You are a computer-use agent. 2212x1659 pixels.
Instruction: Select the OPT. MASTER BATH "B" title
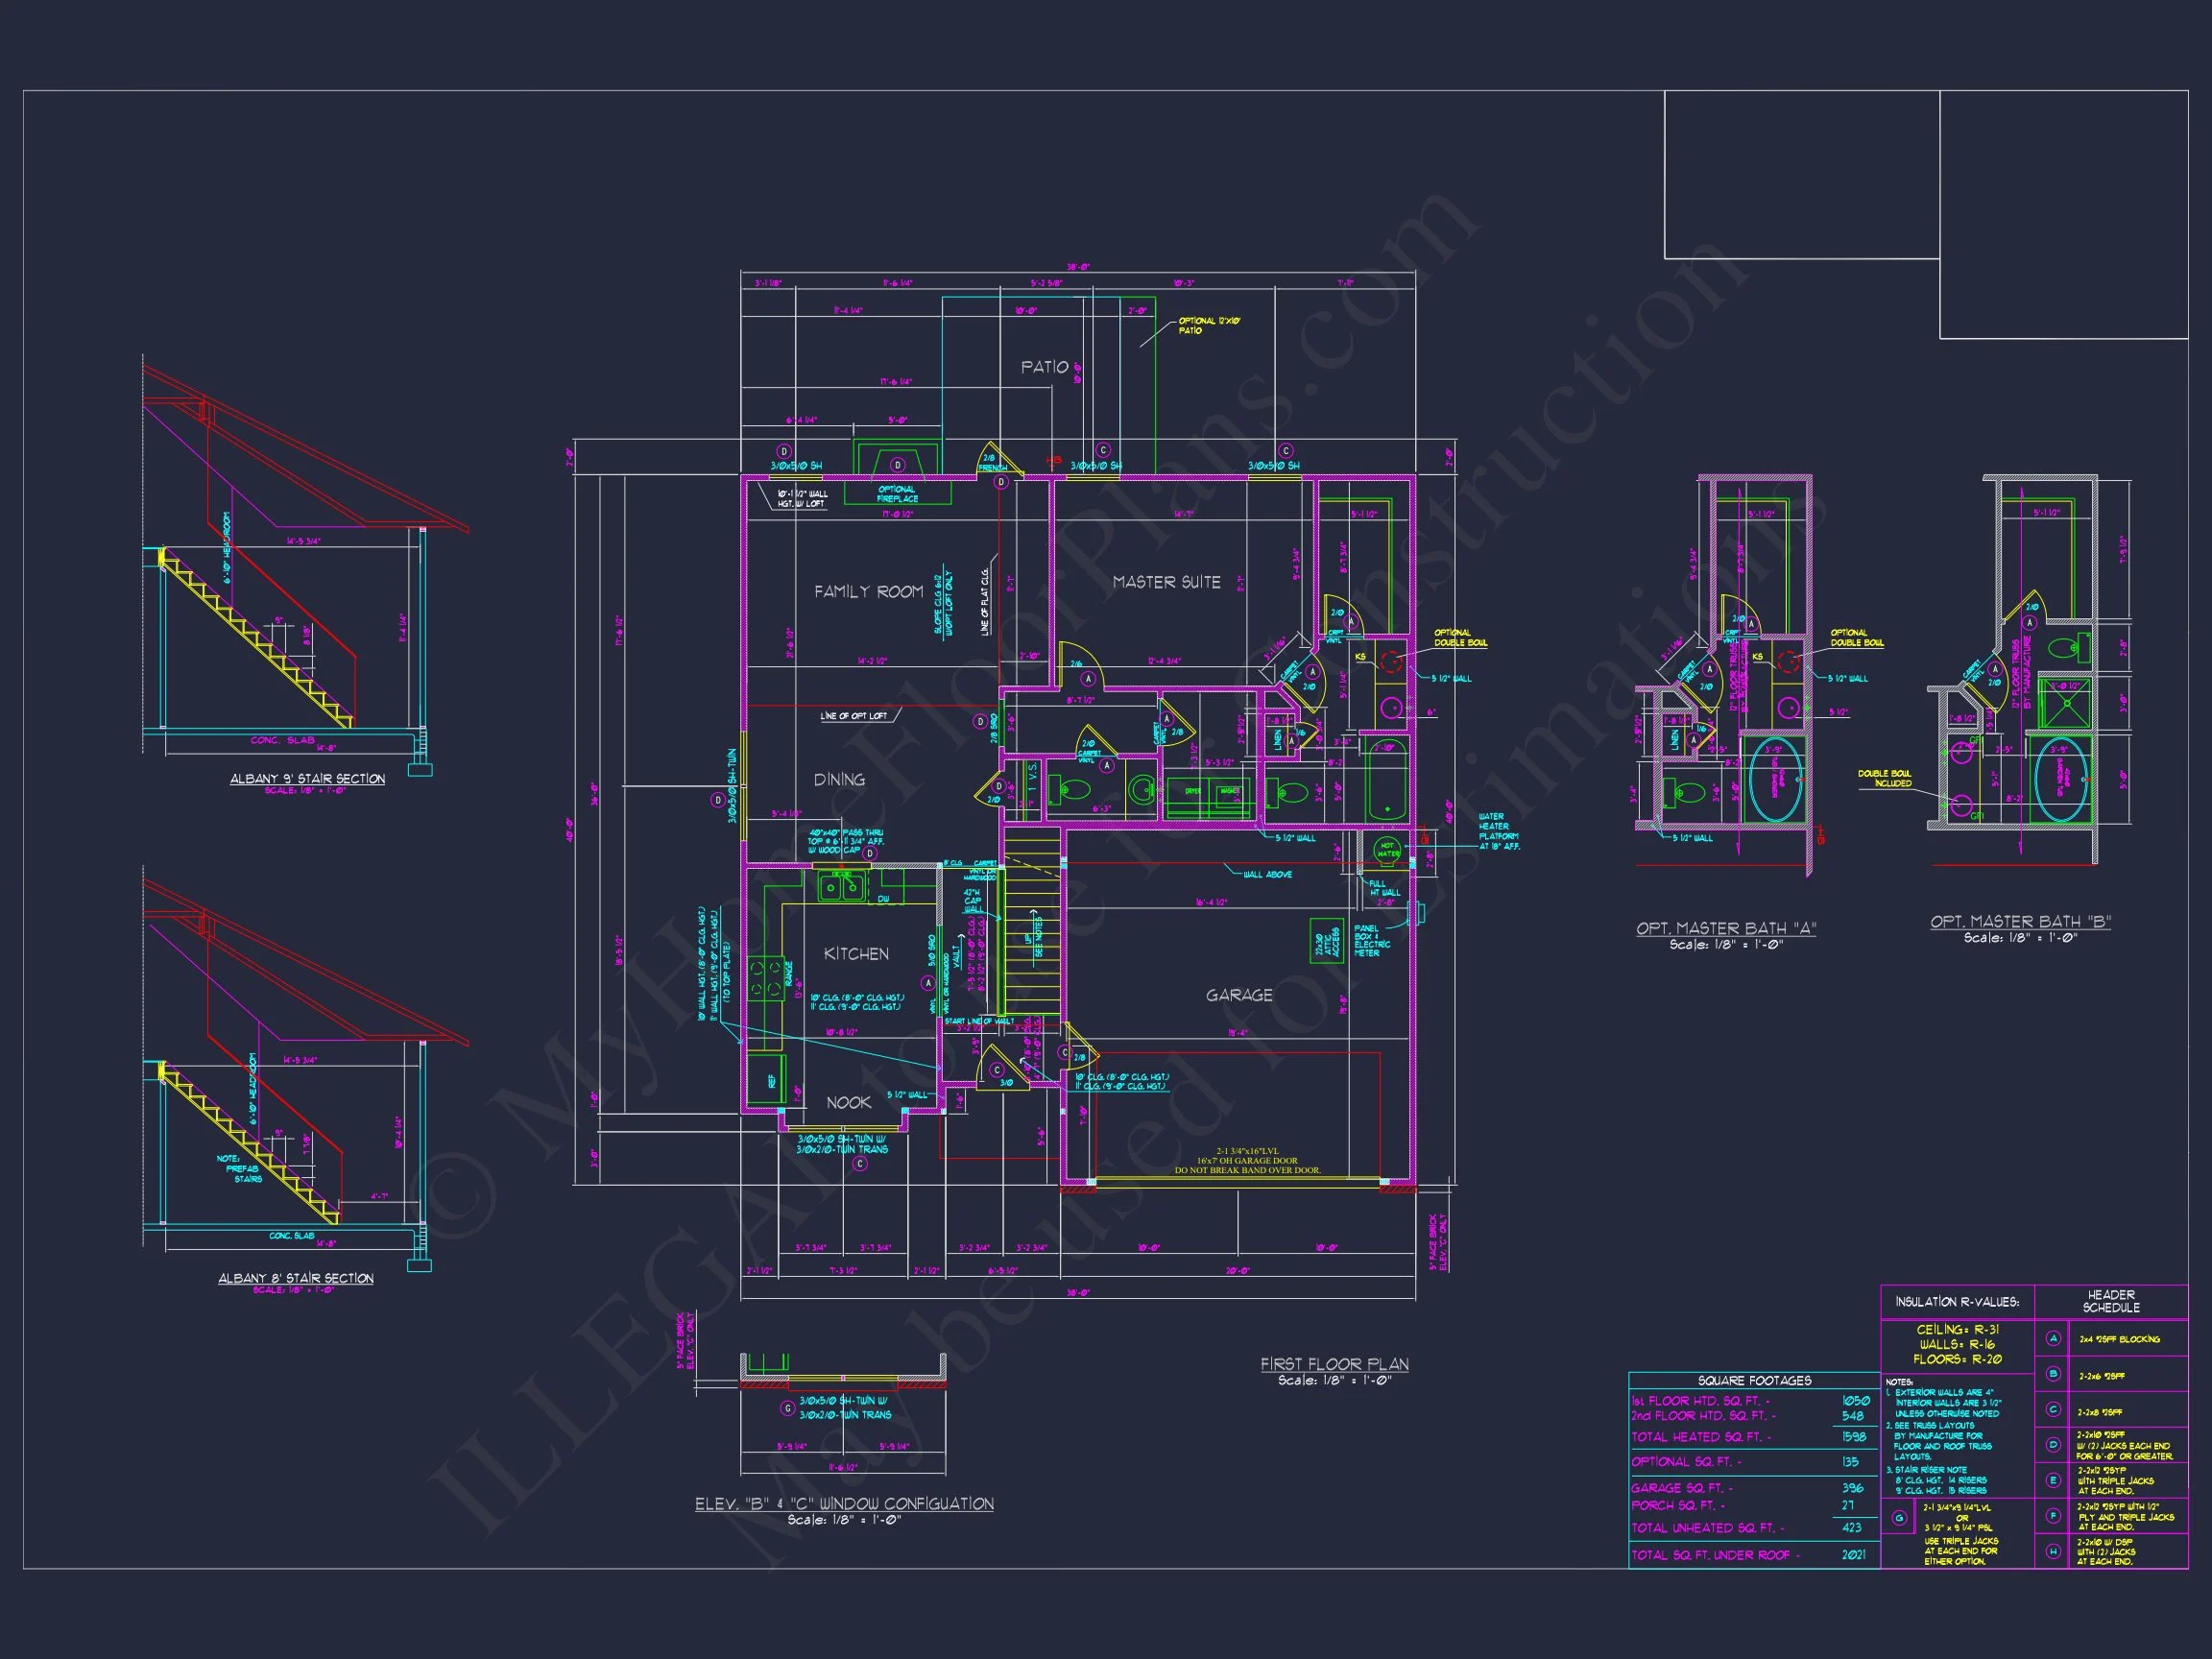tap(2020, 922)
